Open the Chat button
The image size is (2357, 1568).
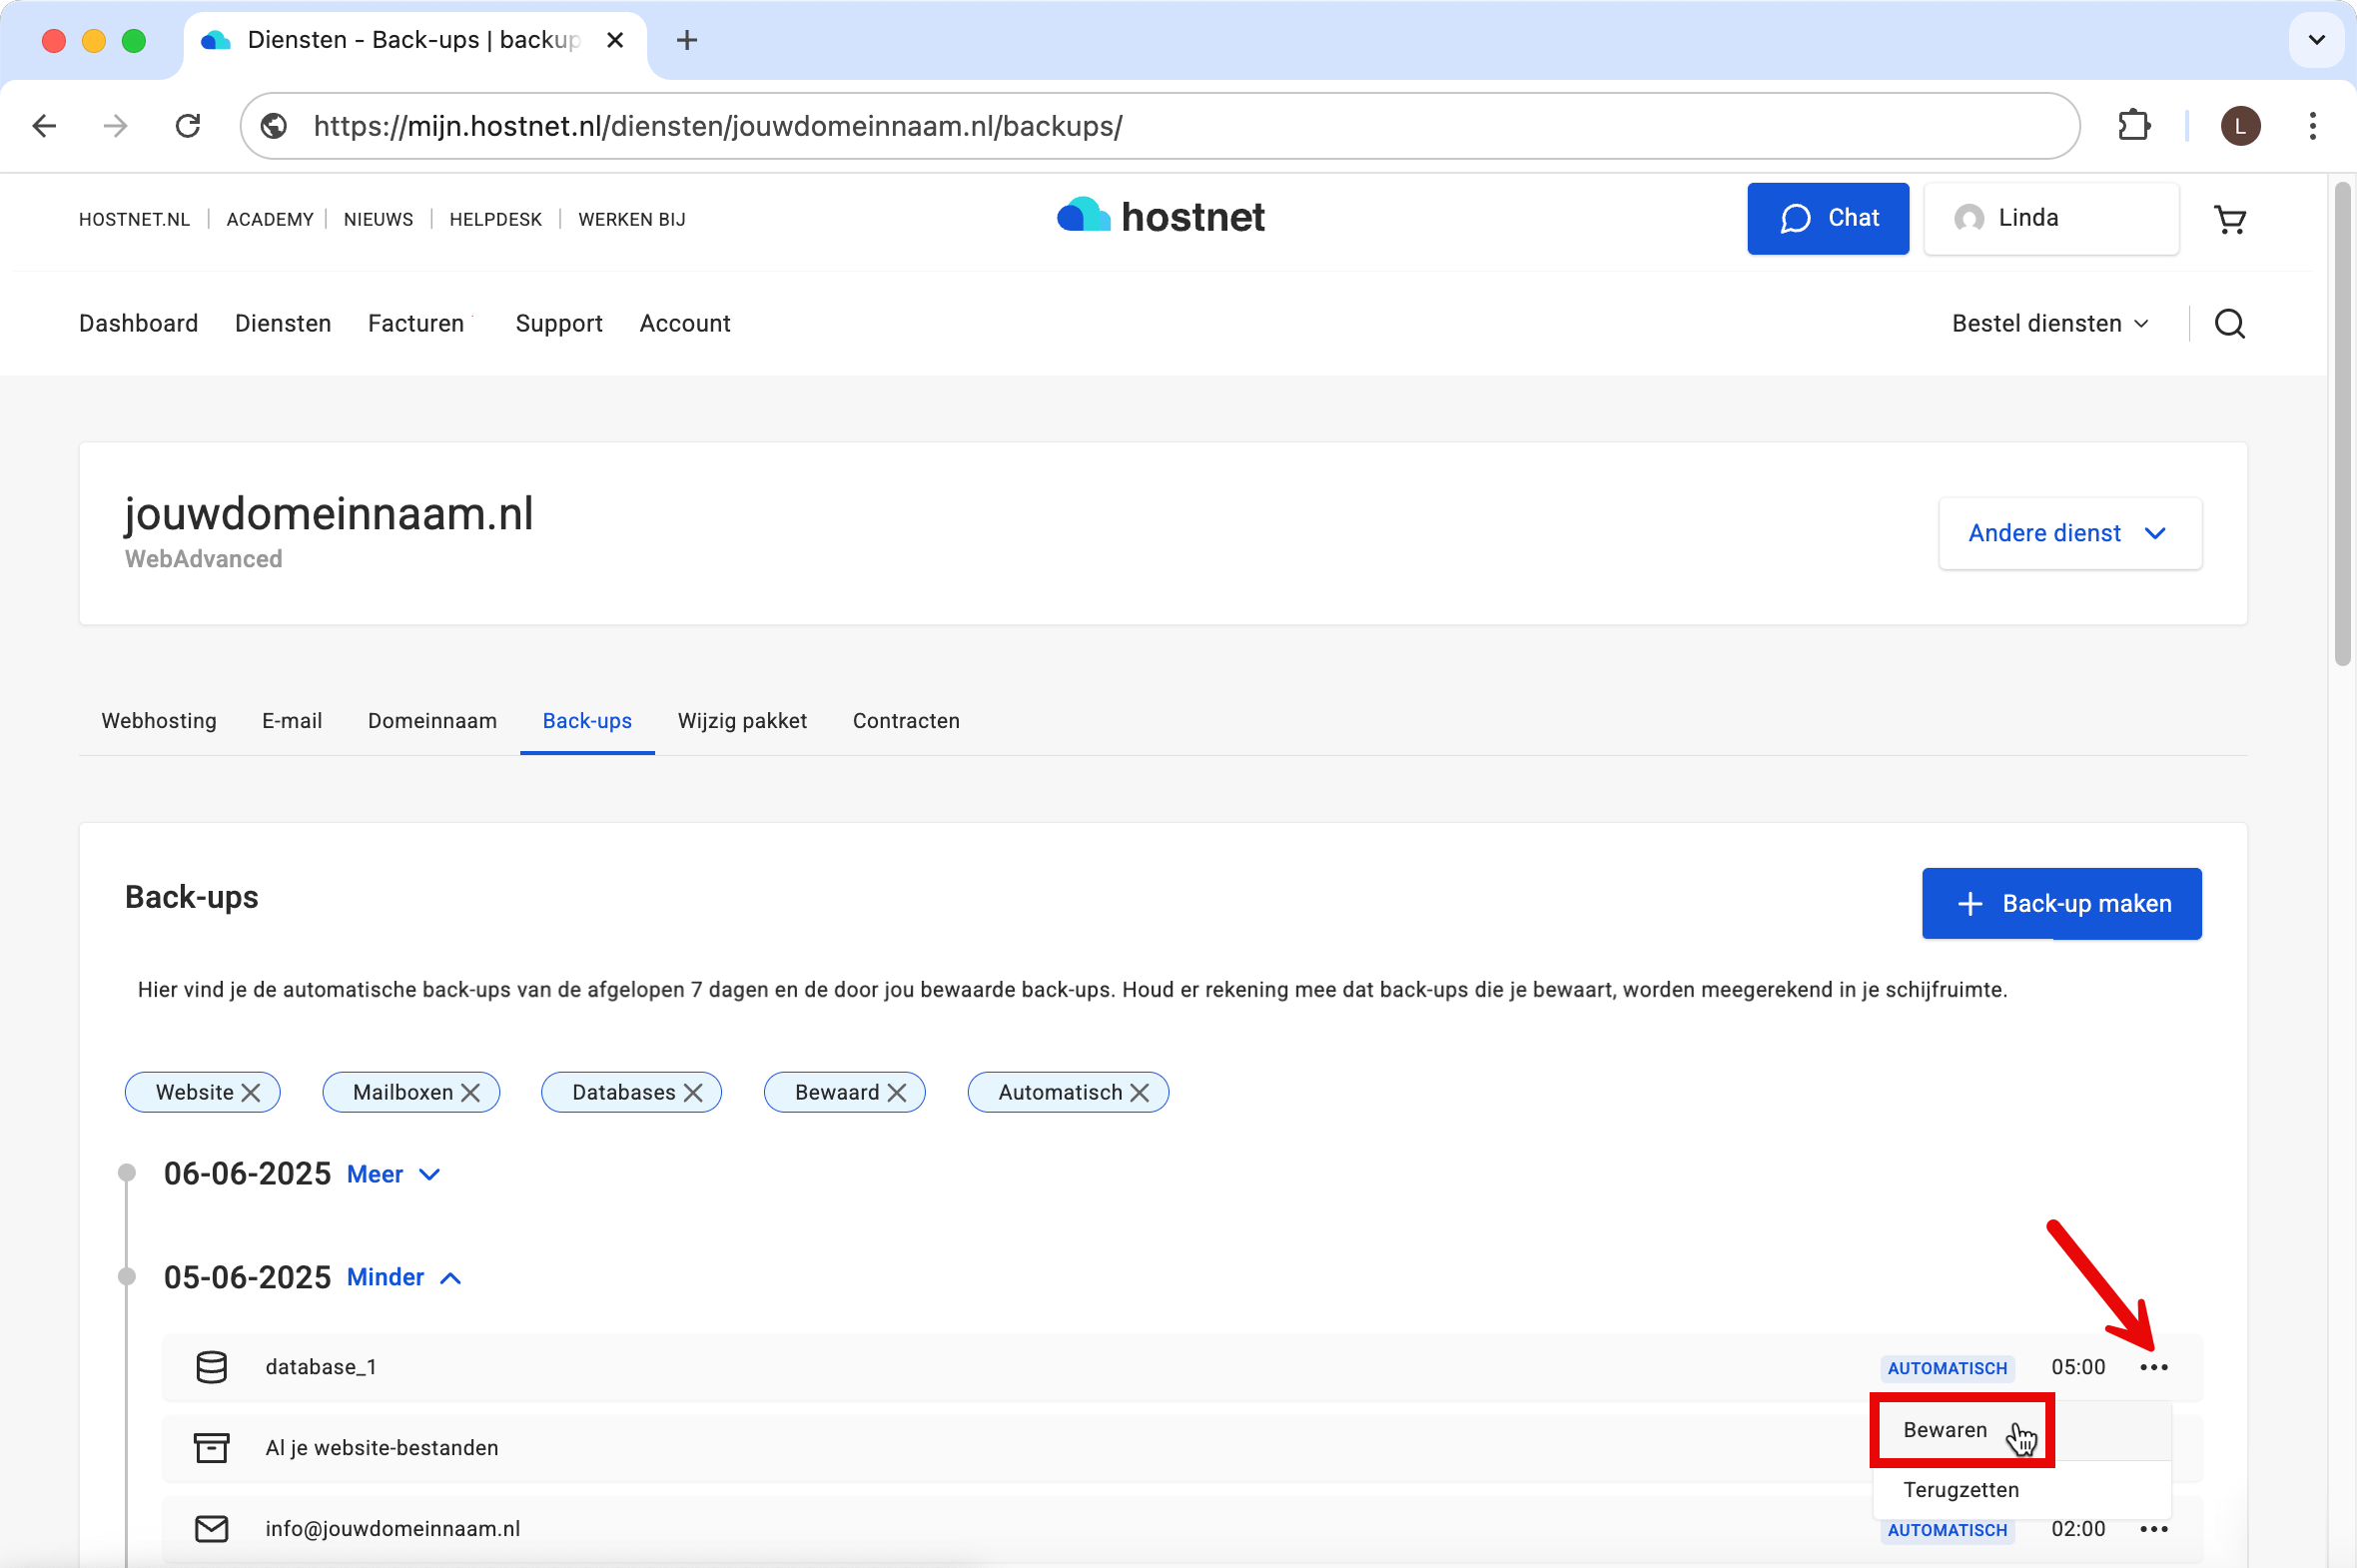(x=1827, y=218)
